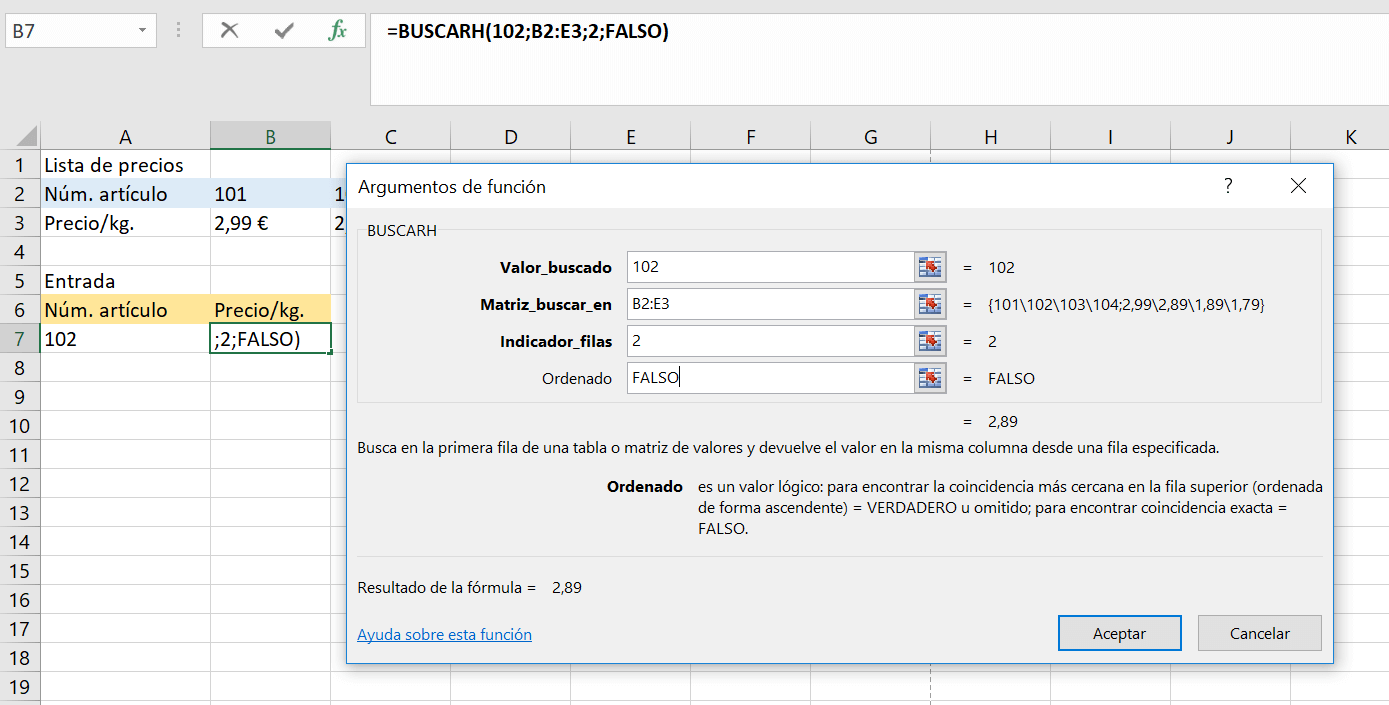The image size is (1389, 705).
Task: Open the Name Box dropdown arrow
Action: [x=141, y=32]
